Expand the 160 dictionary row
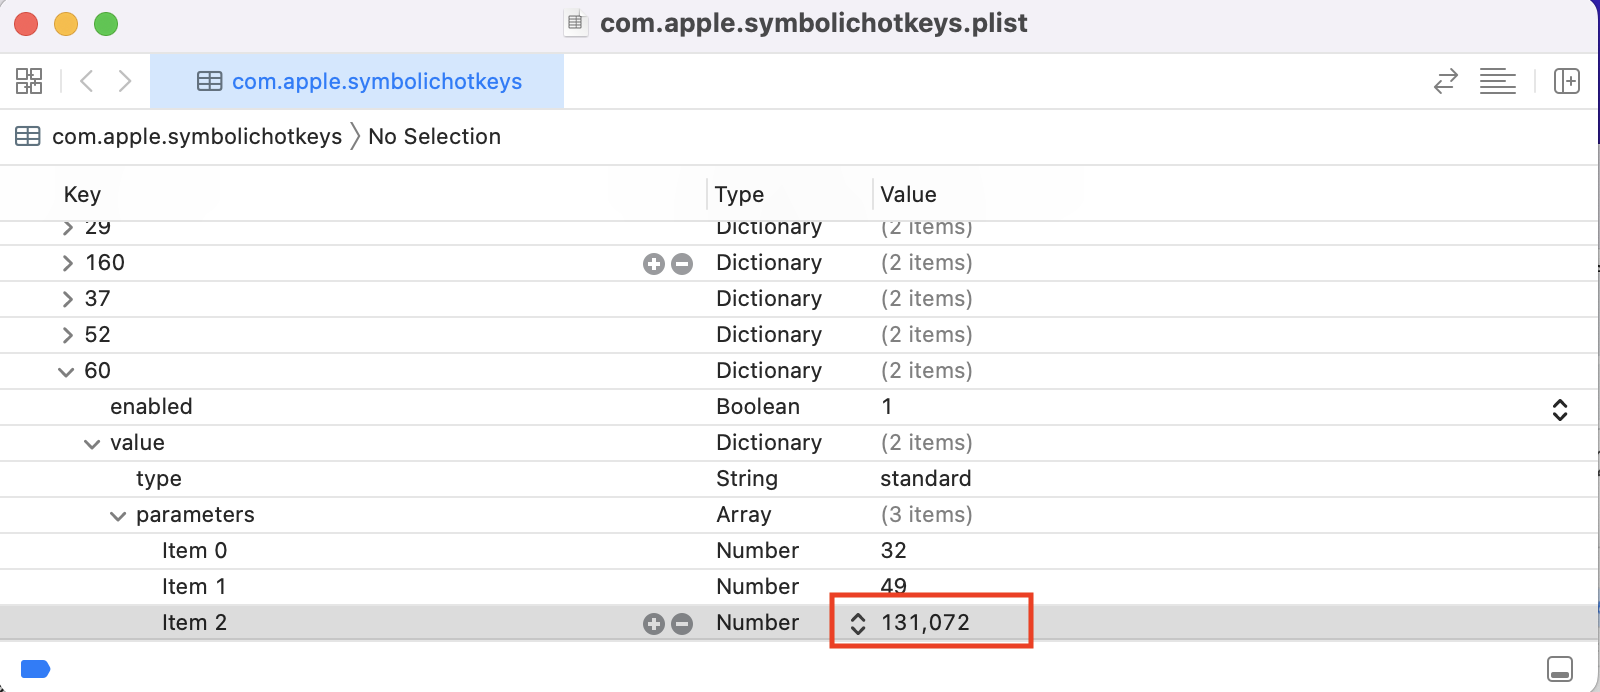1600x692 pixels. pos(67,263)
